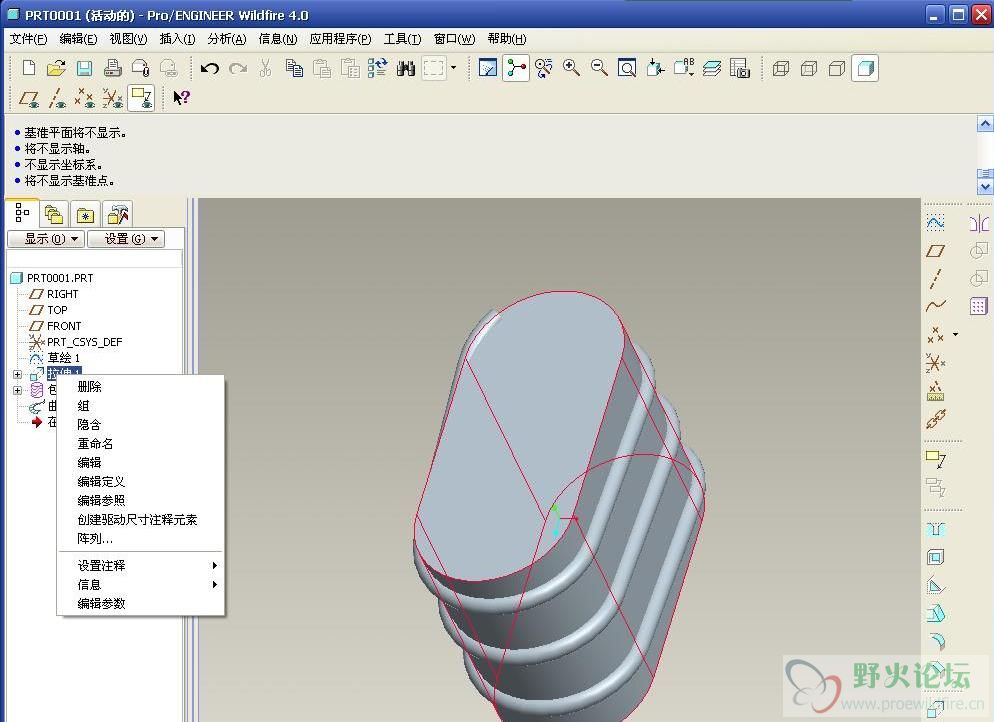Viewport: 994px width, 722px height.
Task: Choose 阵列... from the context menu
Action: (95, 539)
